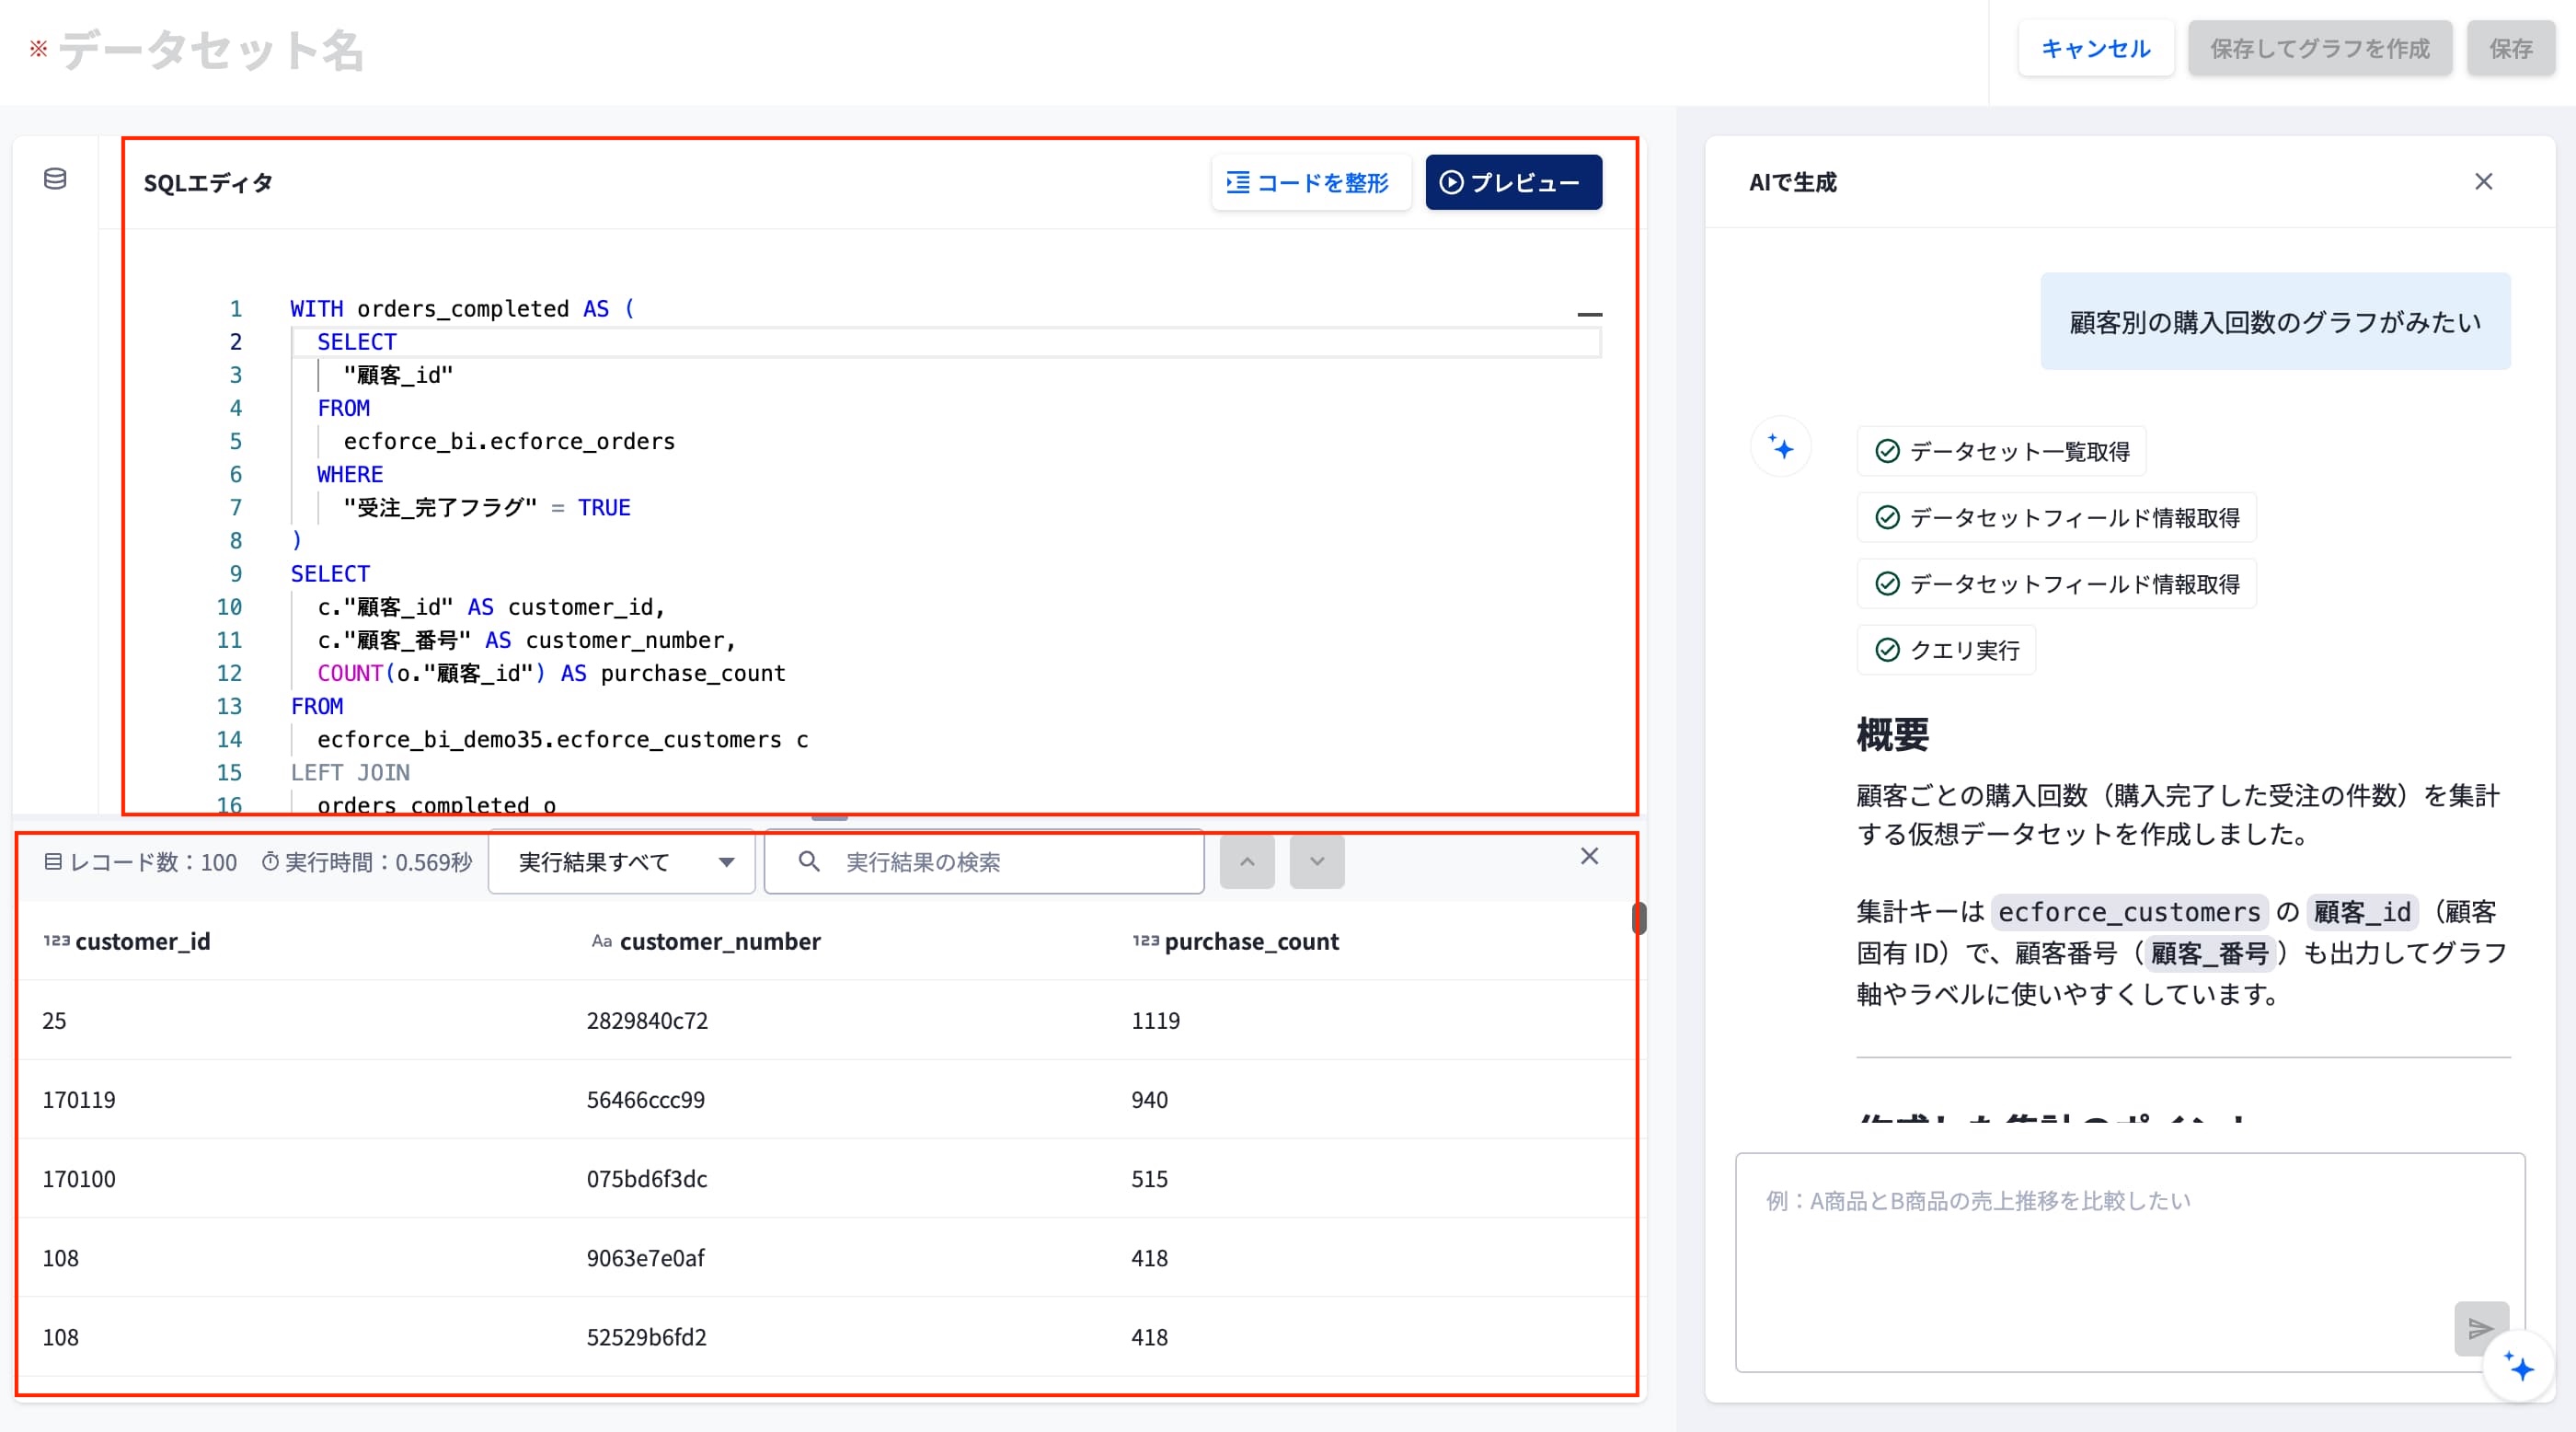The height and width of the screenshot is (1432, 2576).
Task: Click the 実行結果の検索 search field
Action: point(984,862)
